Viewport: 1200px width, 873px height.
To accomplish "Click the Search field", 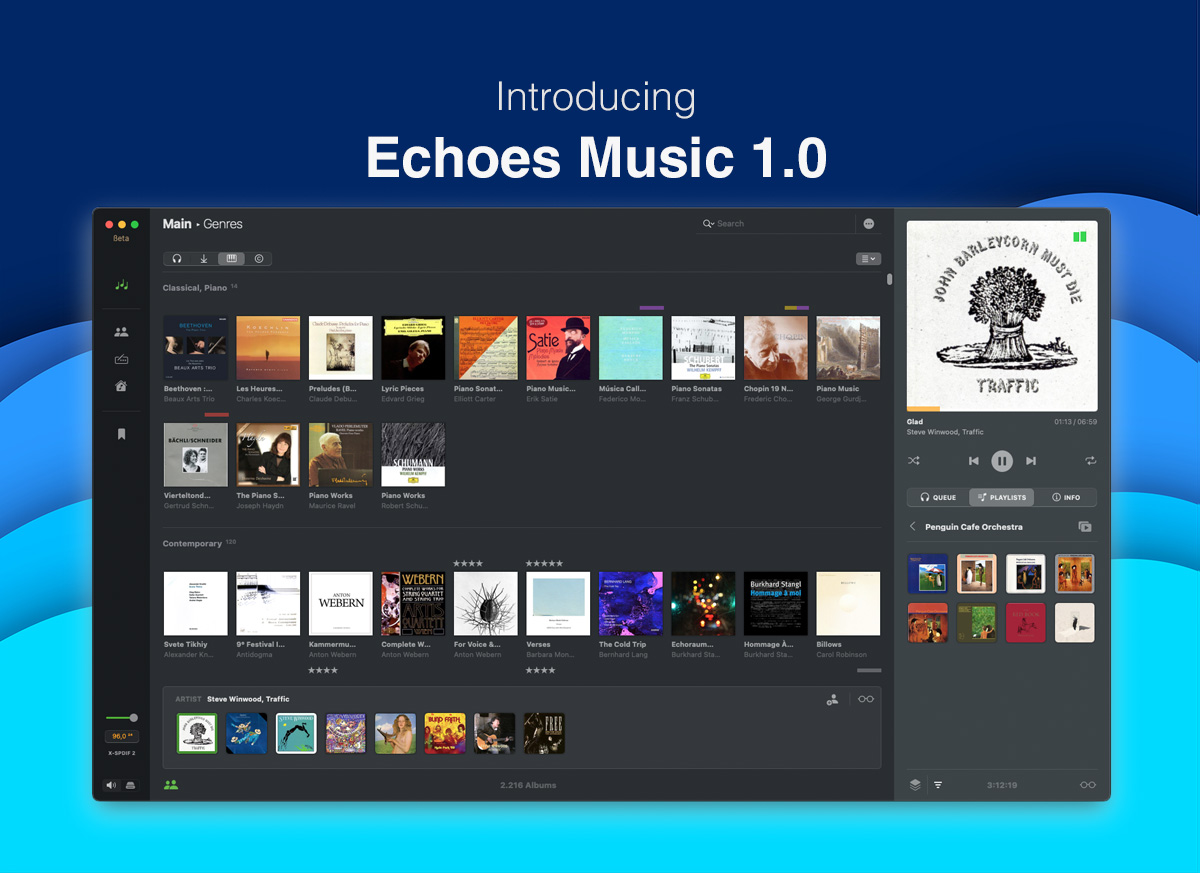I will (x=775, y=224).
